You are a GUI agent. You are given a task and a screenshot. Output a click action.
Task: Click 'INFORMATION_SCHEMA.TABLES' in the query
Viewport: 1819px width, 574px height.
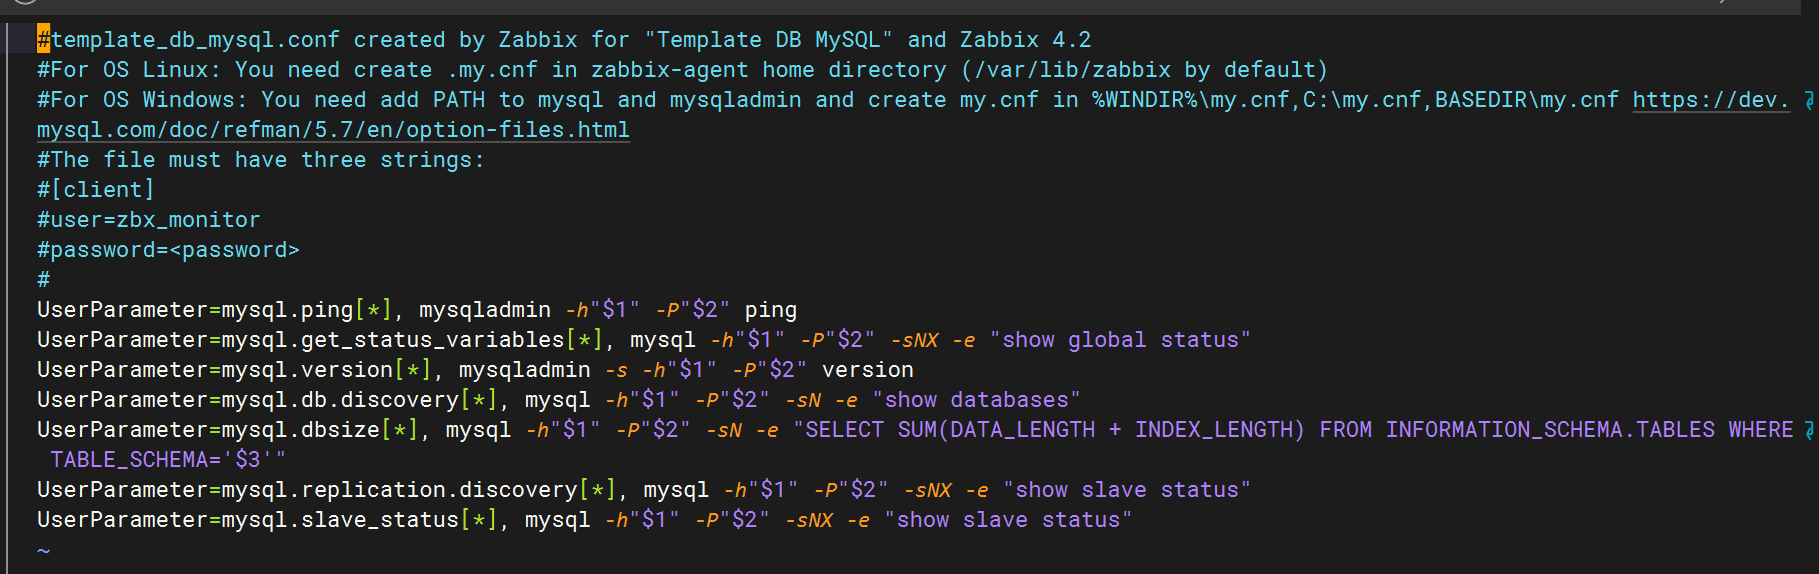1550,430
